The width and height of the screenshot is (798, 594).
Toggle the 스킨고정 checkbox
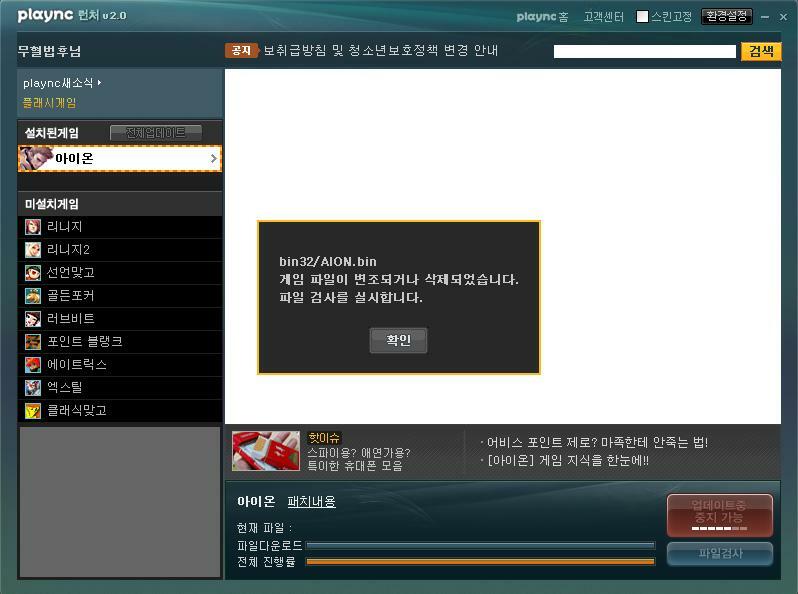coord(642,17)
